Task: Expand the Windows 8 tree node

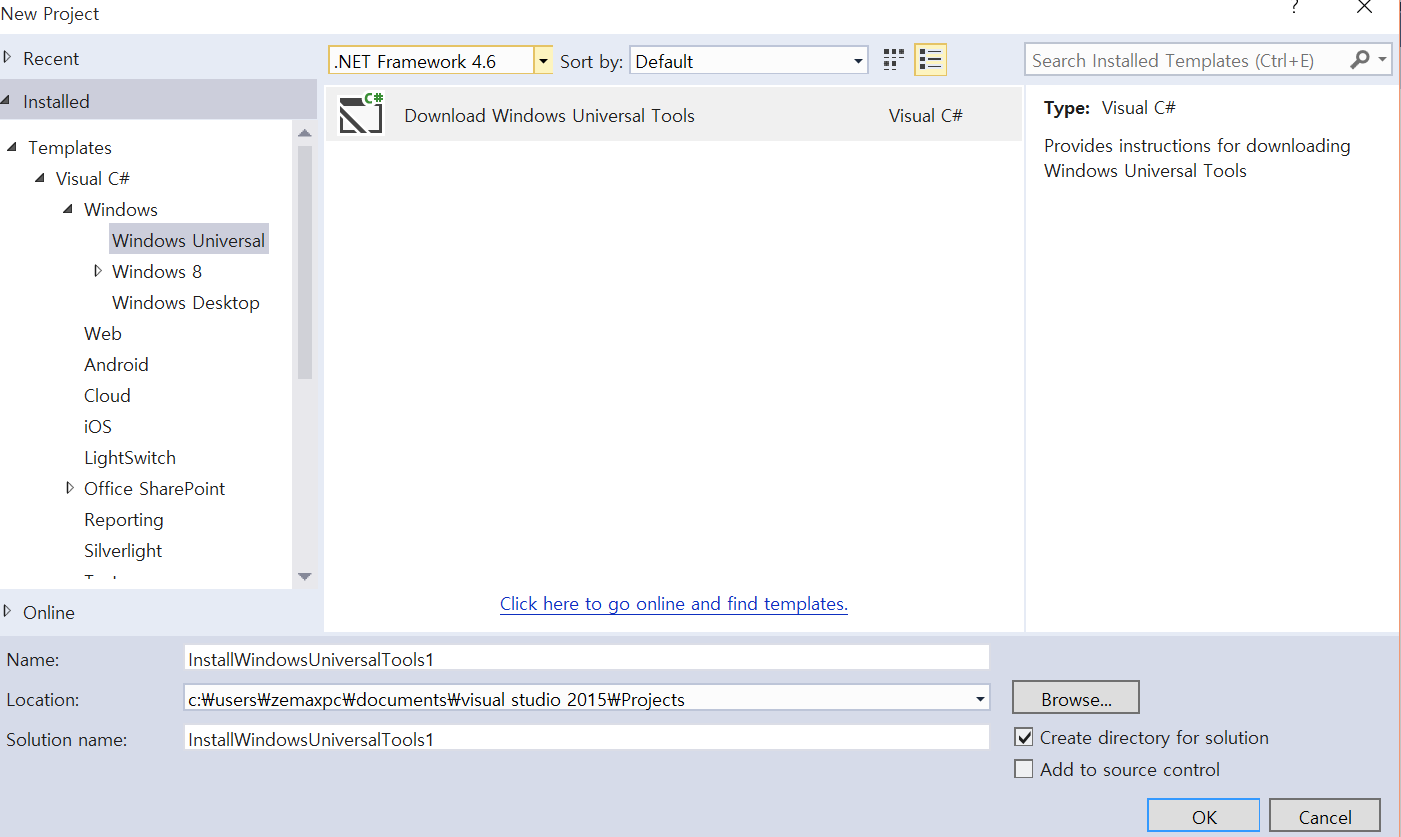Action: [97, 271]
